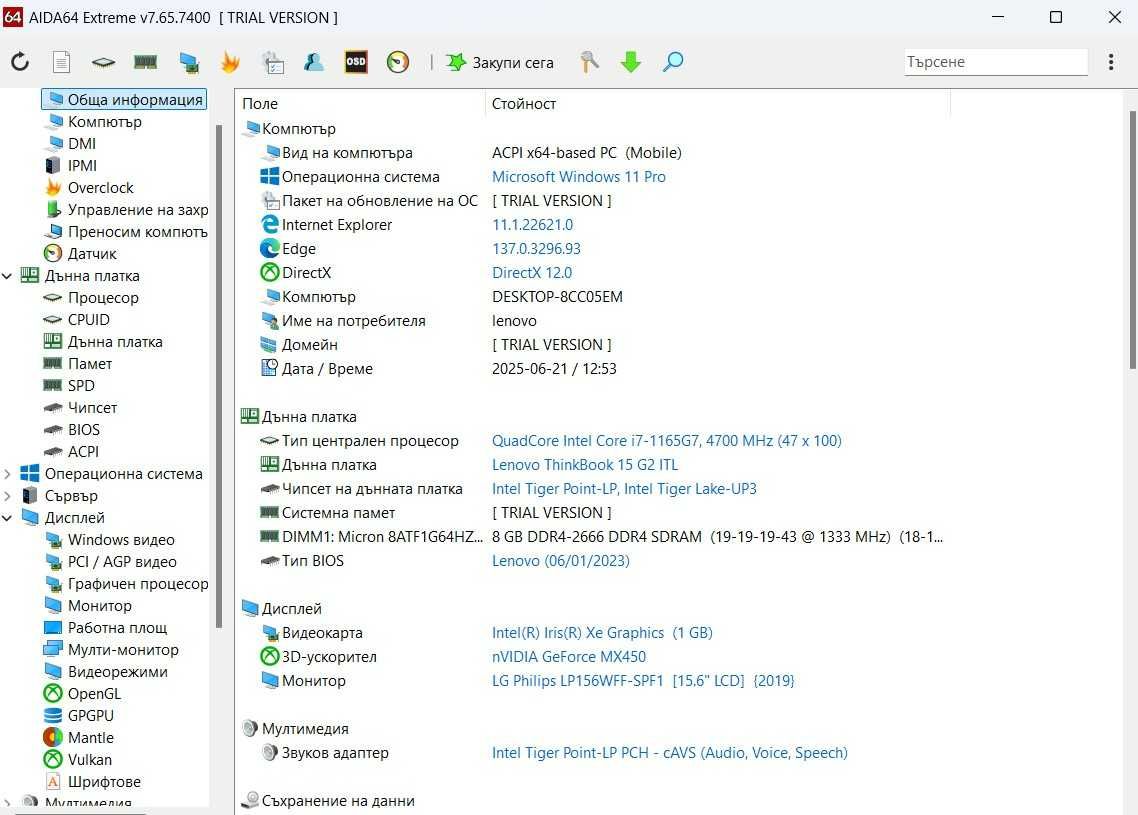Open LG Philips LP156WFF-SPF1 monitor link
The width and height of the screenshot is (1138, 815).
643,681
